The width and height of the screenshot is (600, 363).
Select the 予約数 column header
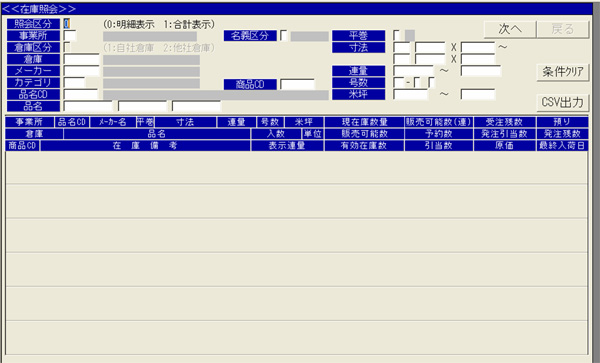(x=439, y=134)
